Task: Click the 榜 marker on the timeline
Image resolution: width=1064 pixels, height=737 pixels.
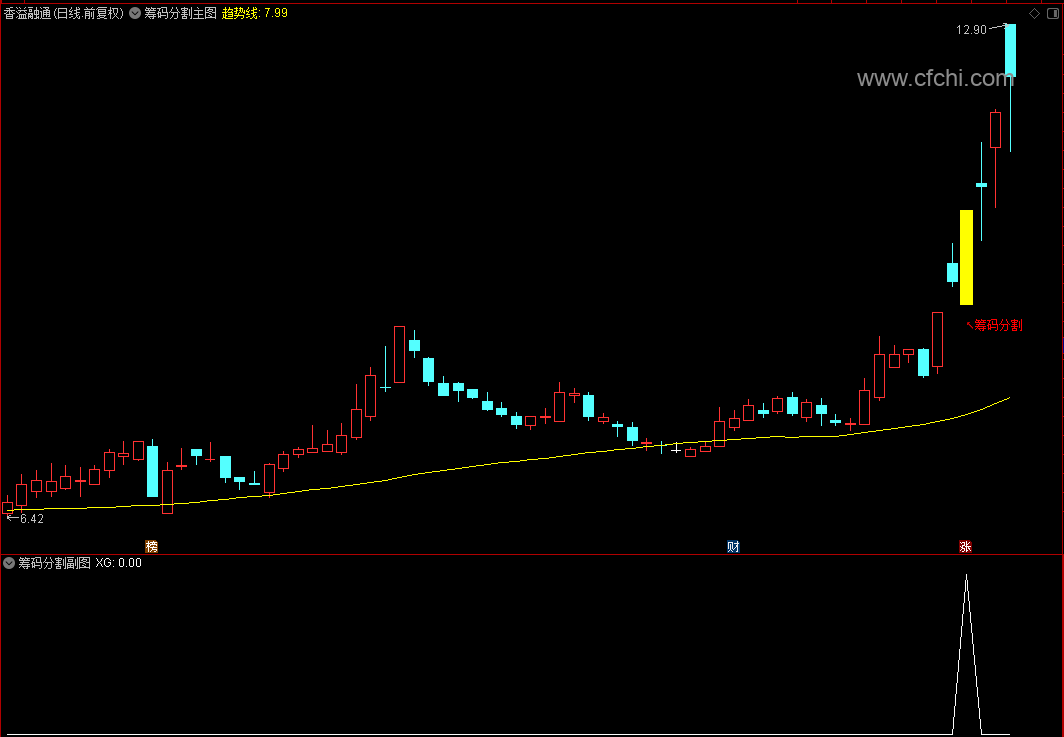Action: pyautogui.click(x=151, y=546)
